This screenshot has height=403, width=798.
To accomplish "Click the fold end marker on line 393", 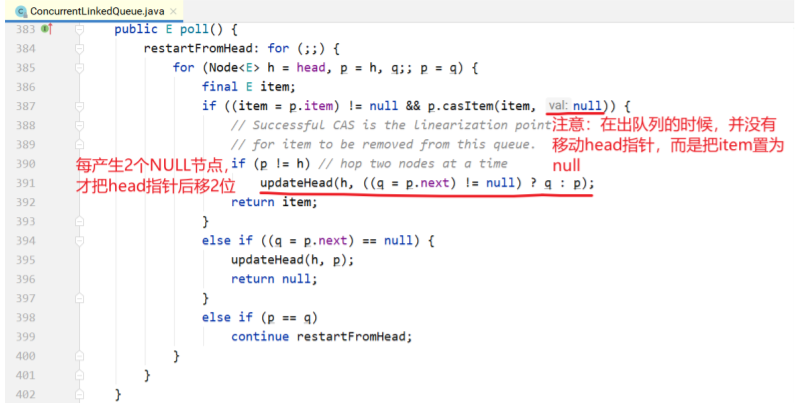I will [x=80, y=221].
